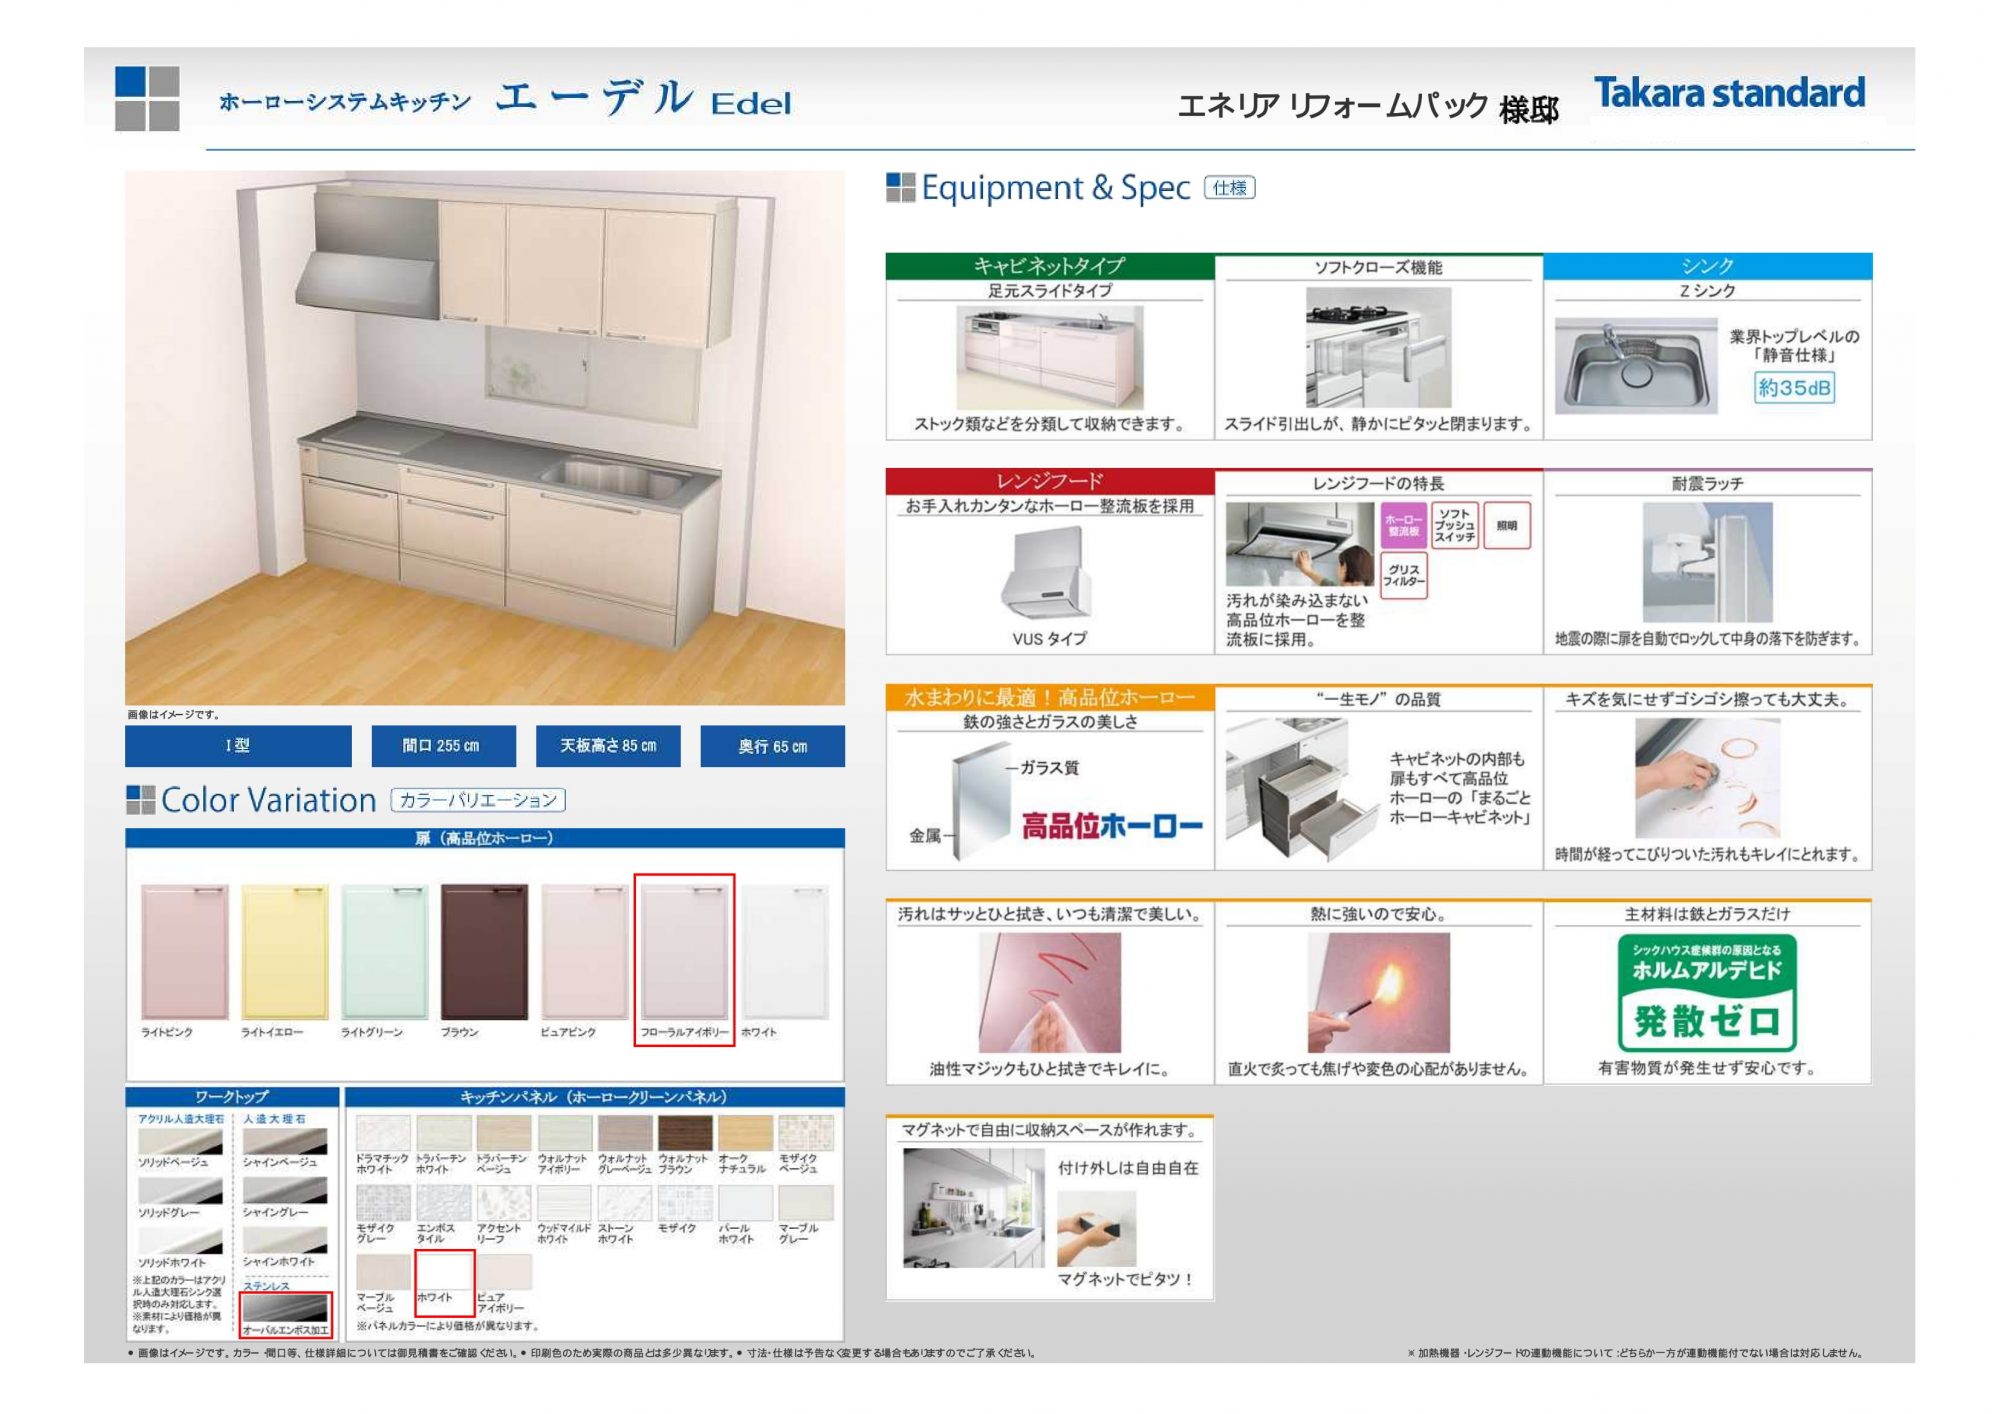Select the ホワイト kitchen panel swatch
This screenshot has width=2000, height=1414.
tap(444, 1272)
